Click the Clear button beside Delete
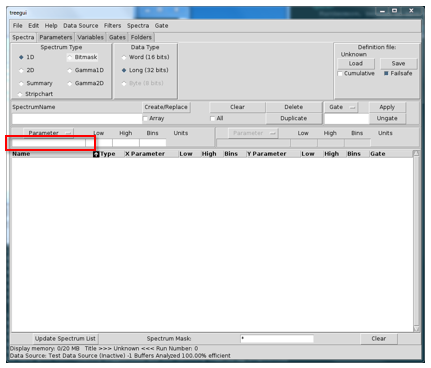The image size is (431, 368). [x=237, y=107]
